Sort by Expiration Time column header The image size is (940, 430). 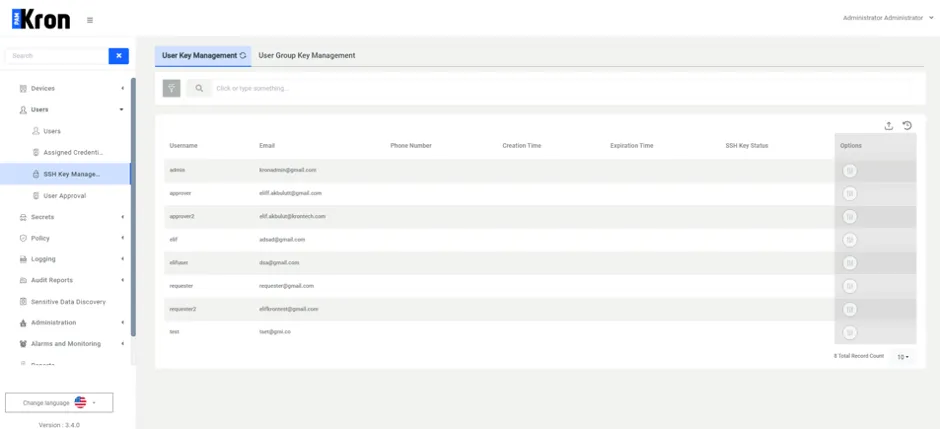(632, 146)
